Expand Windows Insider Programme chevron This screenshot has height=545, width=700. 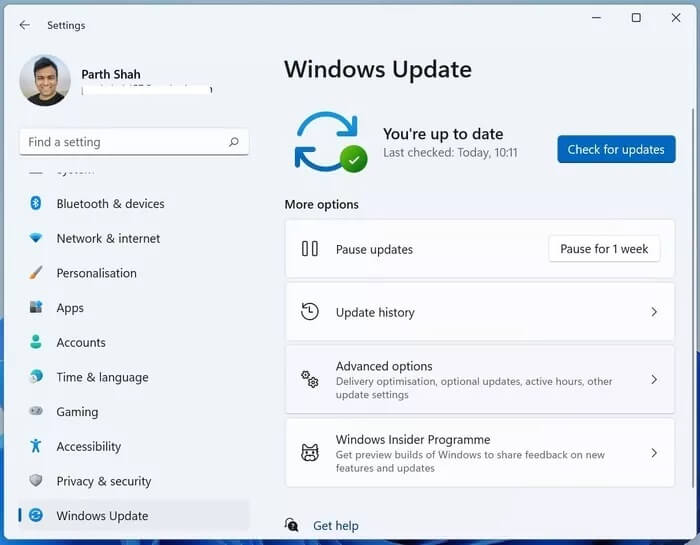pyautogui.click(x=654, y=453)
